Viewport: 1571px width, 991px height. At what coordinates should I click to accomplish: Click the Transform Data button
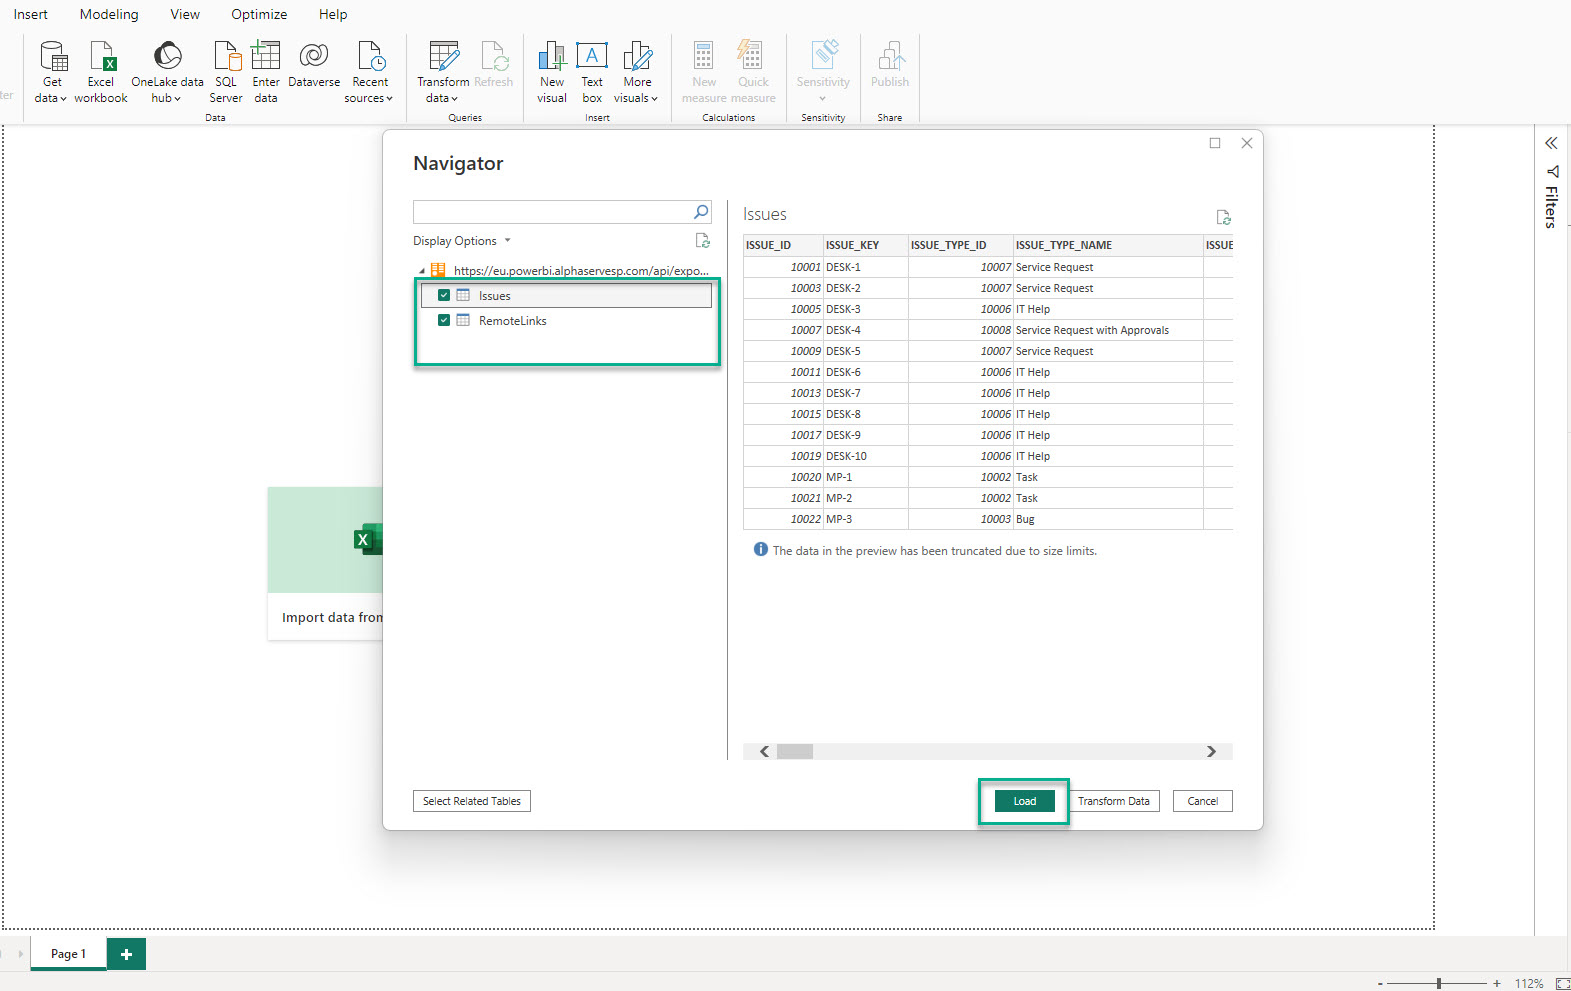[x=1113, y=801]
